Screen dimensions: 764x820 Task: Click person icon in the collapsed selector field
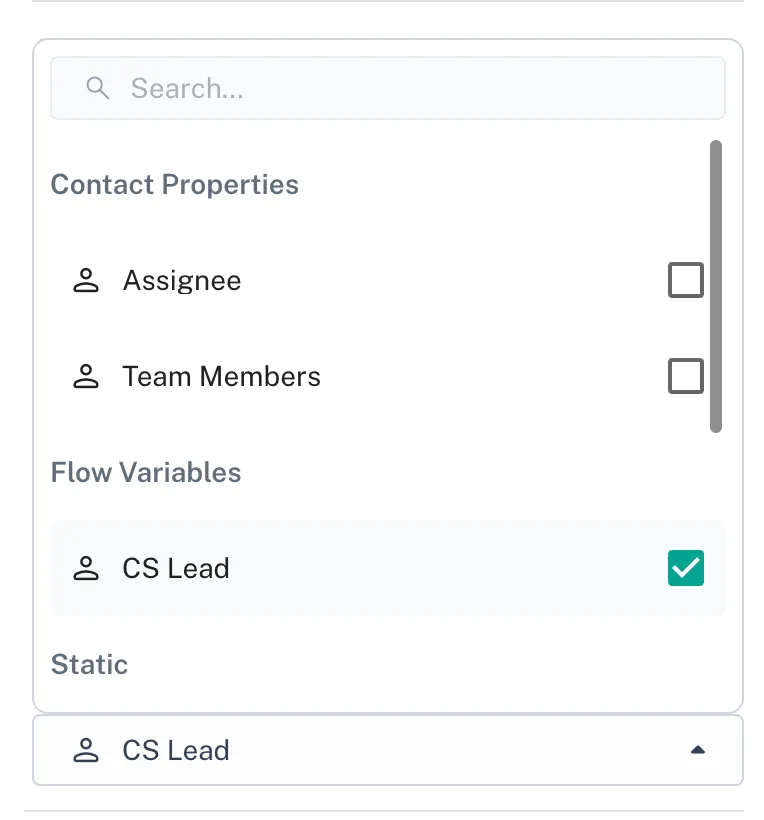(x=87, y=751)
